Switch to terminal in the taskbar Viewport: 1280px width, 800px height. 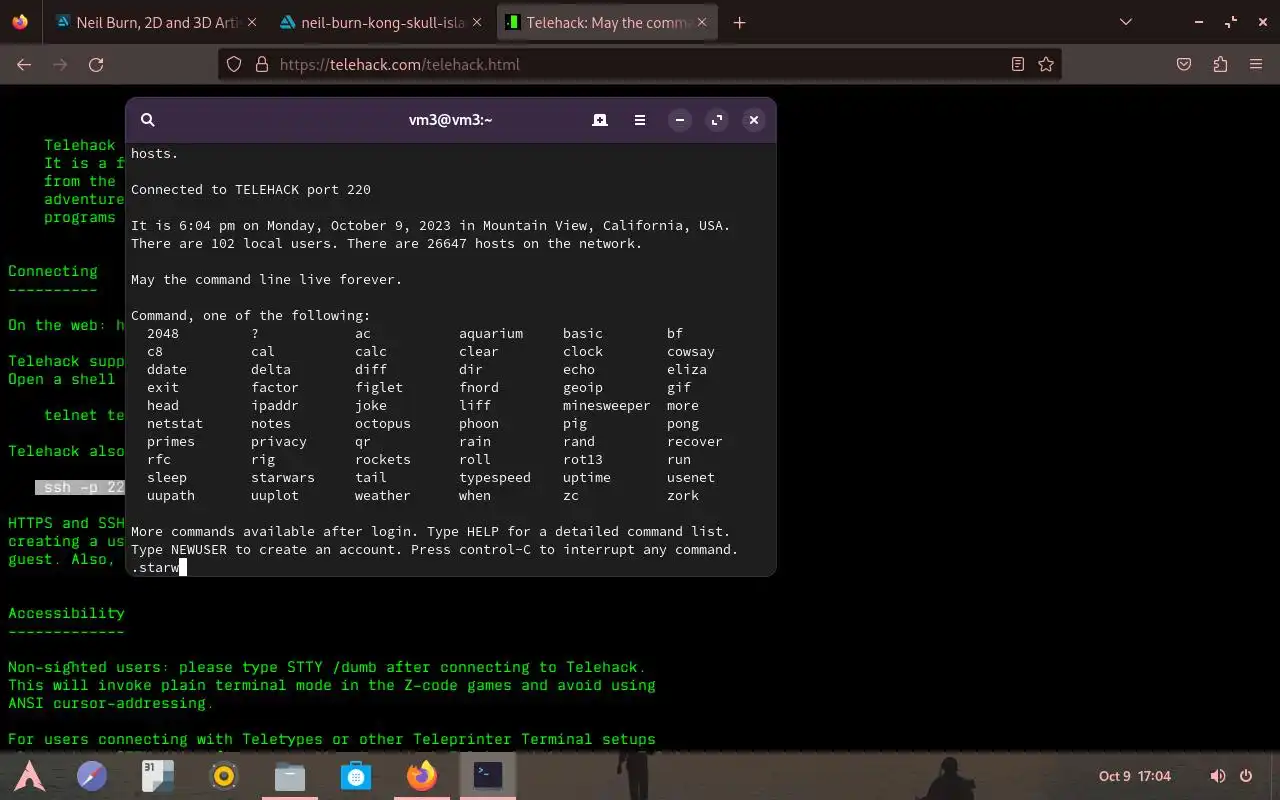tap(488, 775)
